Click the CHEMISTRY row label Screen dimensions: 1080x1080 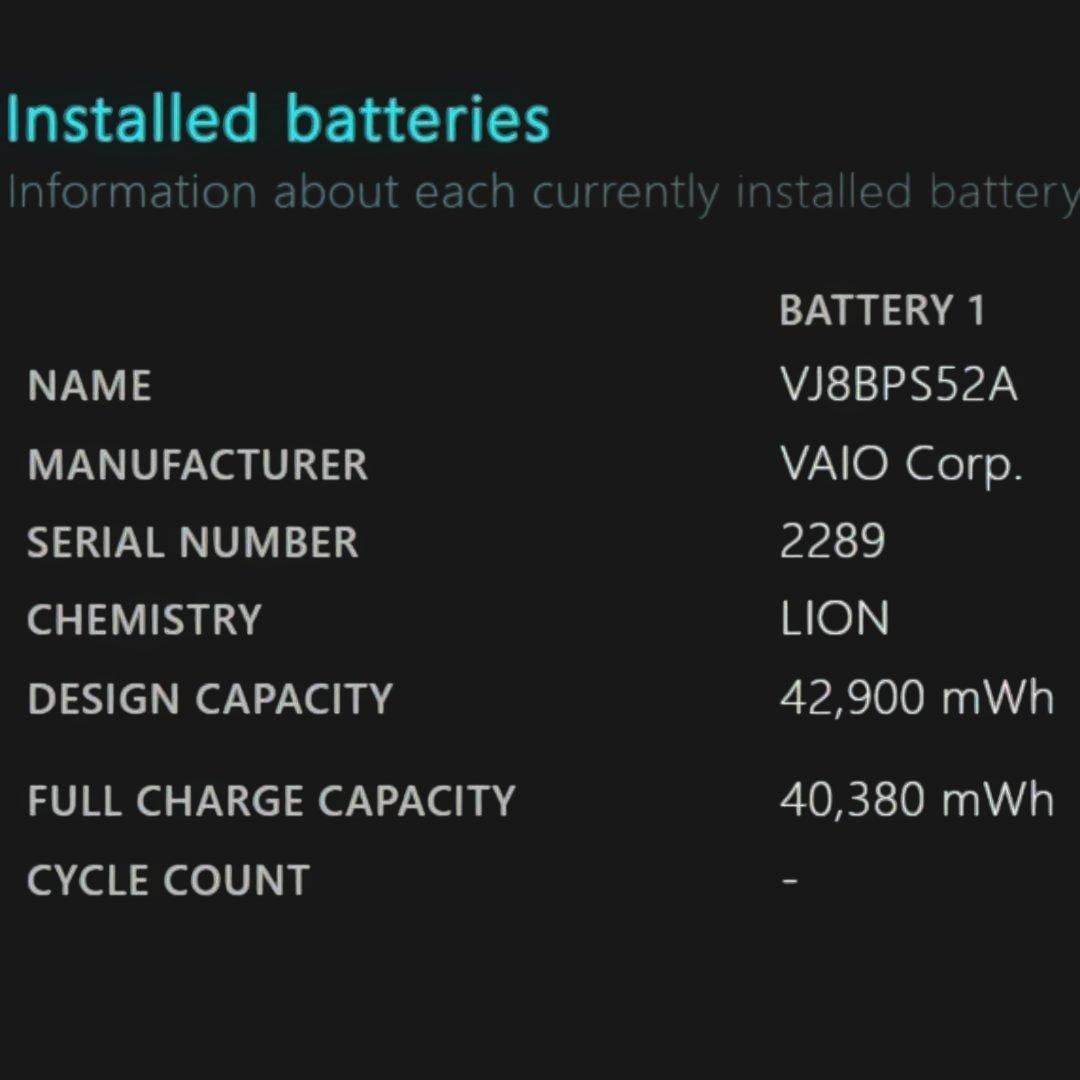(x=144, y=621)
